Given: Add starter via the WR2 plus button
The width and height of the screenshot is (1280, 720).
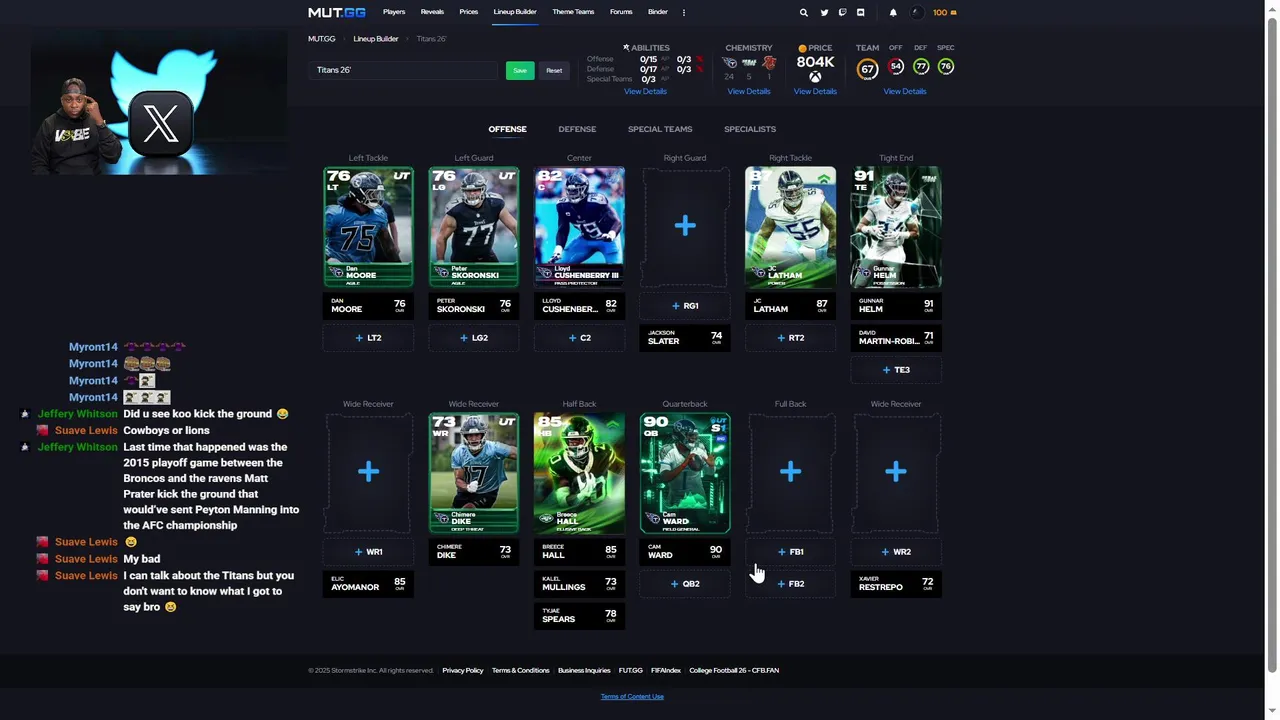Looking at the screenshot, I should click(896, 552).
